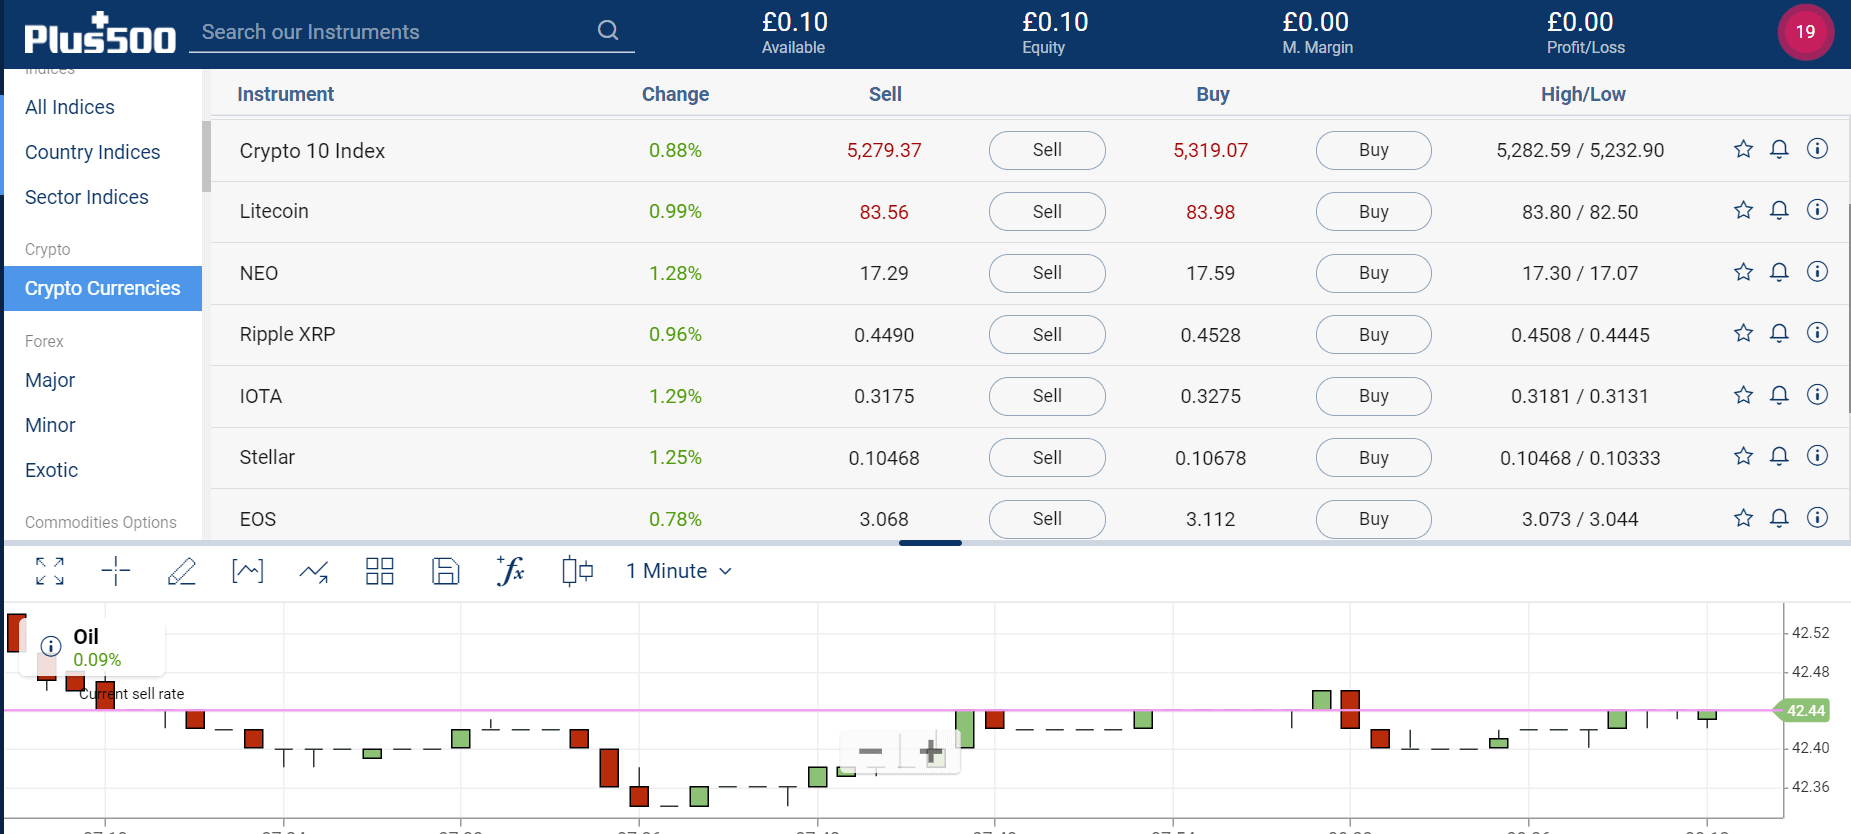Open Minor forex category

(50, 425)
